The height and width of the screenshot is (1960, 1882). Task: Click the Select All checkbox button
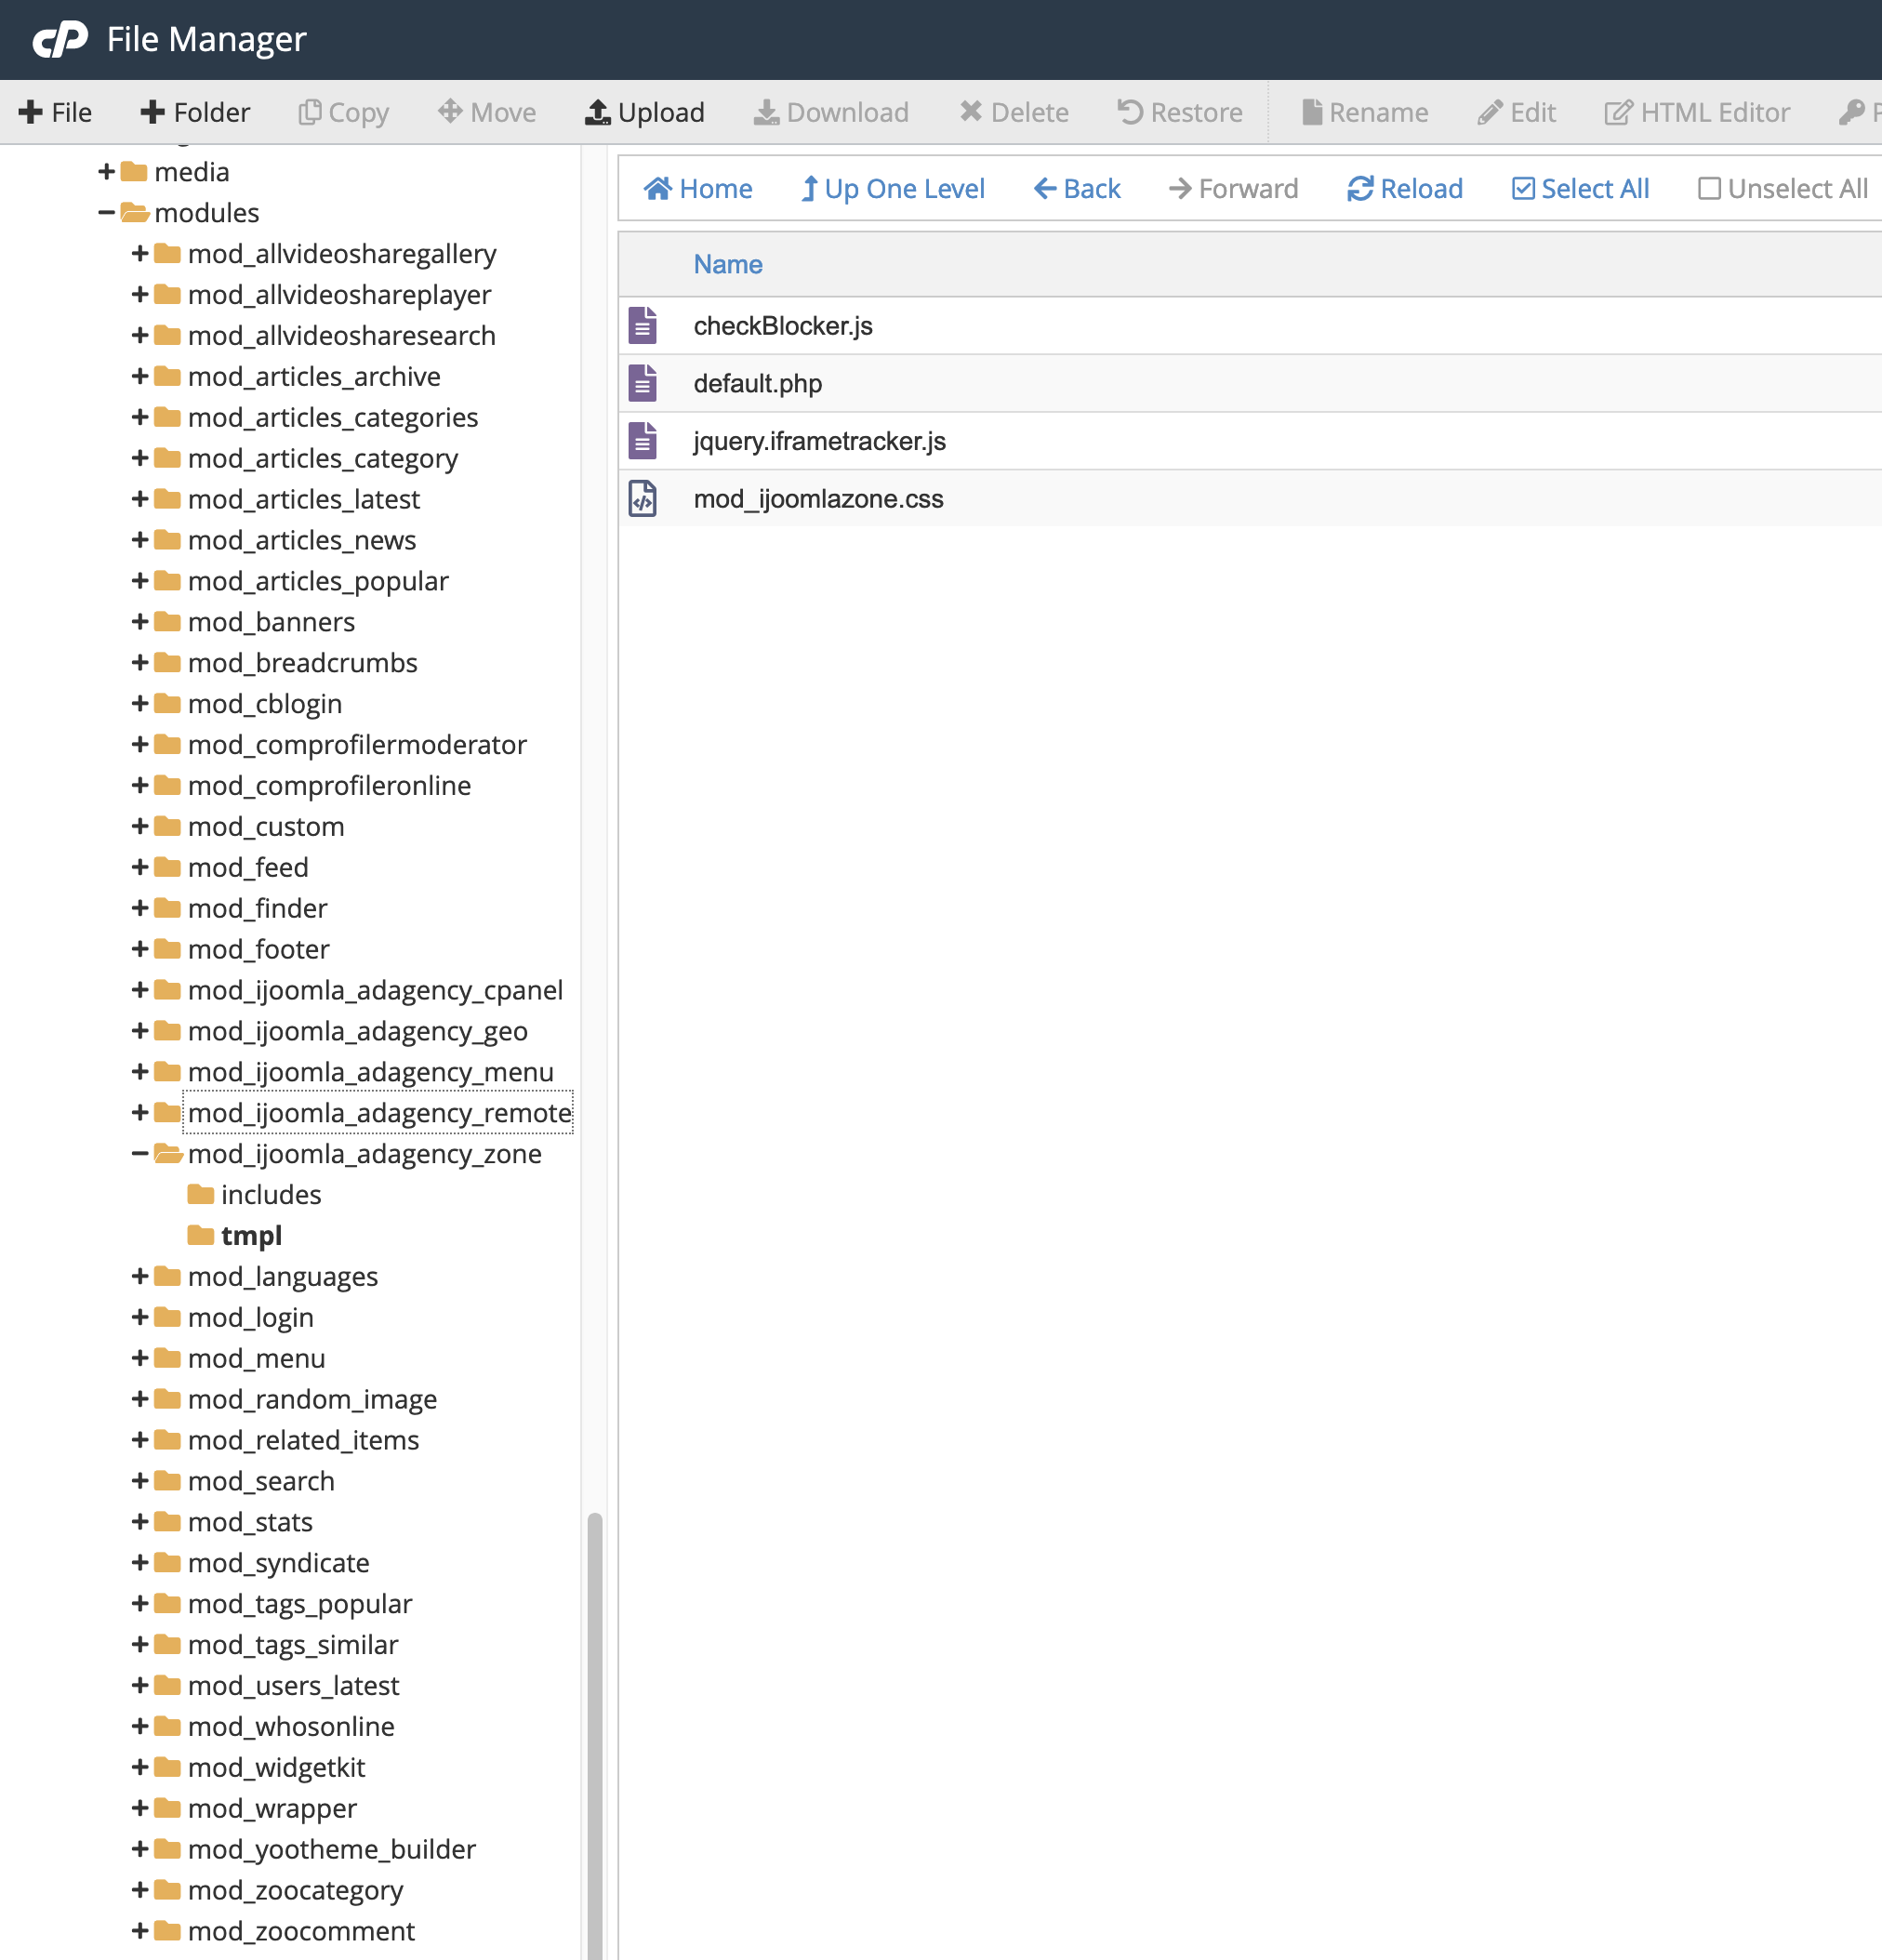[x=1580, y=189]
